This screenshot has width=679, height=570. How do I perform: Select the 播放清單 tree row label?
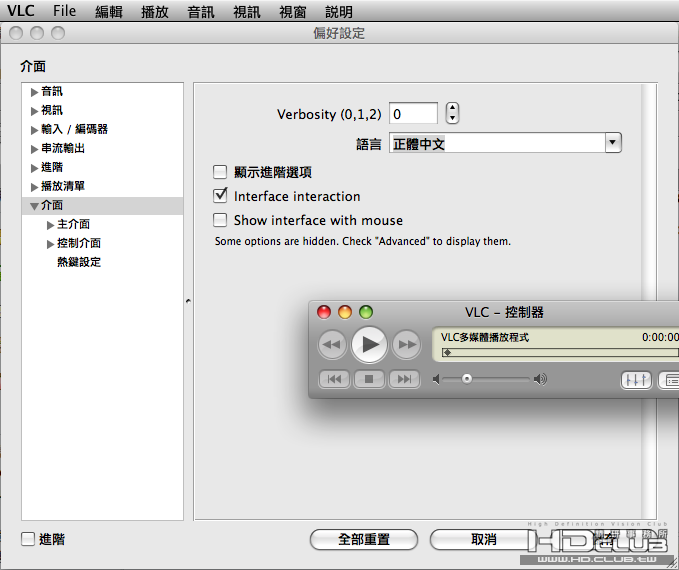pyautogui.click(x=63, y=186)
